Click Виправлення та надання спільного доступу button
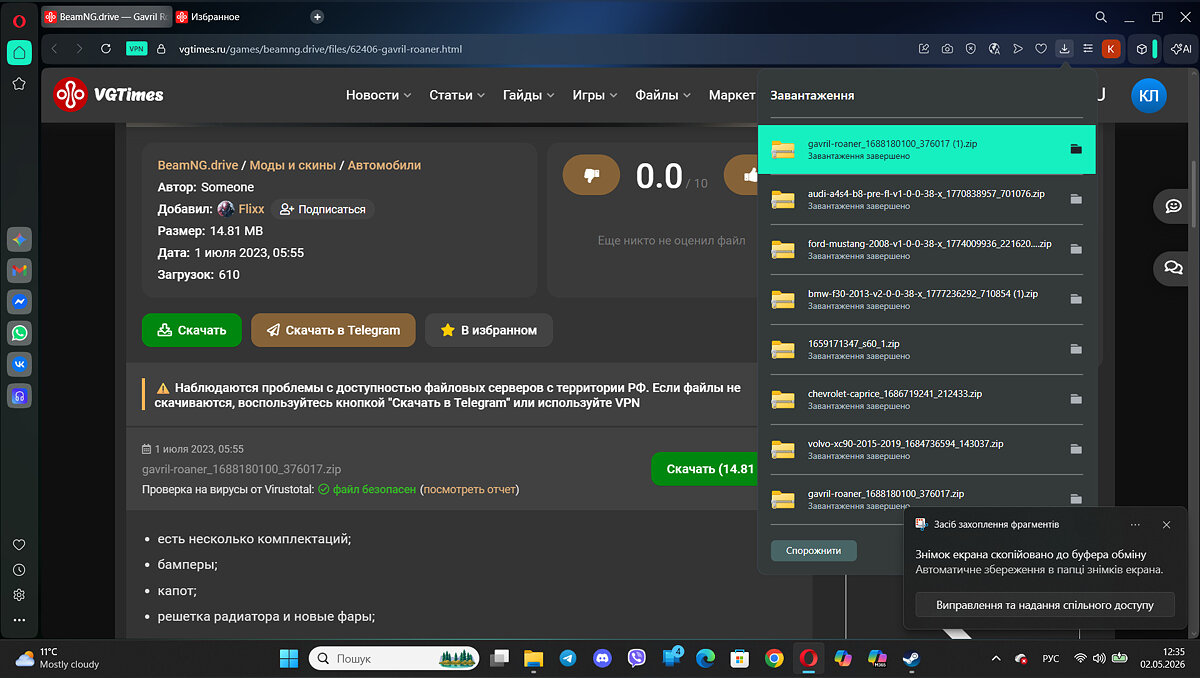Image resolution: width=1200 pixels, height=678 pixels. point(1045,605)
